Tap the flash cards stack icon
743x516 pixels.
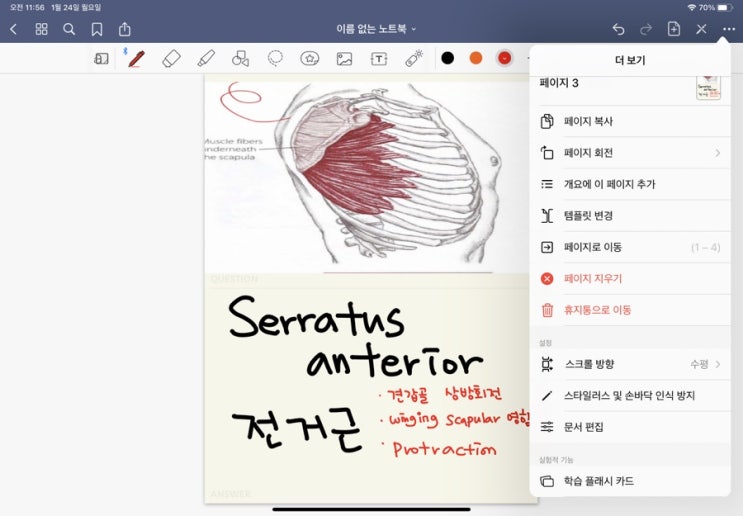pos(547,481)
